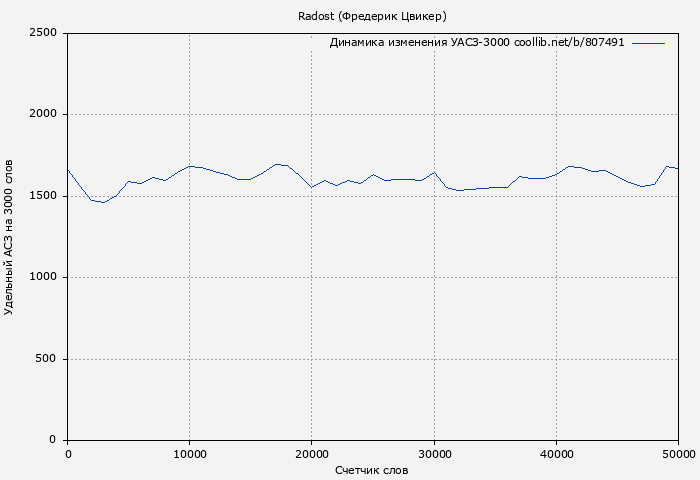Click the blue legend line sample
The width and height of the screenshot is (700, 480).
click(x=648, y=43)
